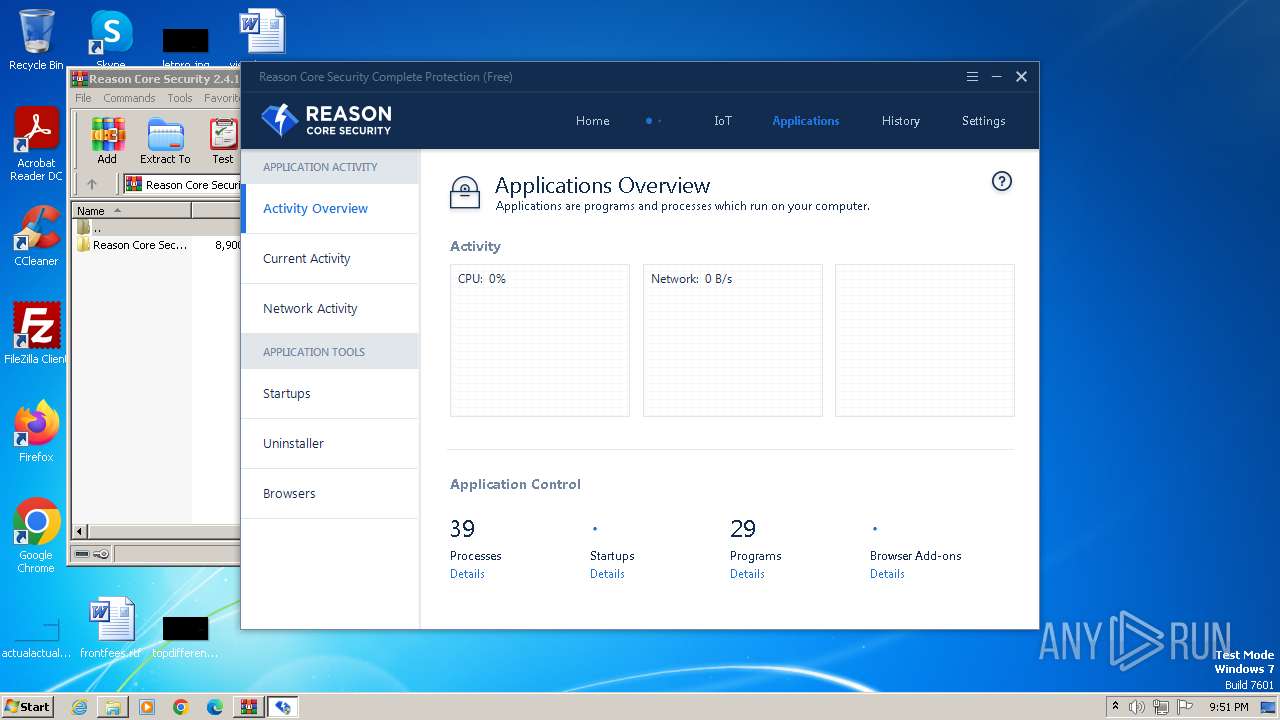Open WinRAR Tools menu
Image resolution: width=1280 pixels, height=720 pixels.
point(180,98)
